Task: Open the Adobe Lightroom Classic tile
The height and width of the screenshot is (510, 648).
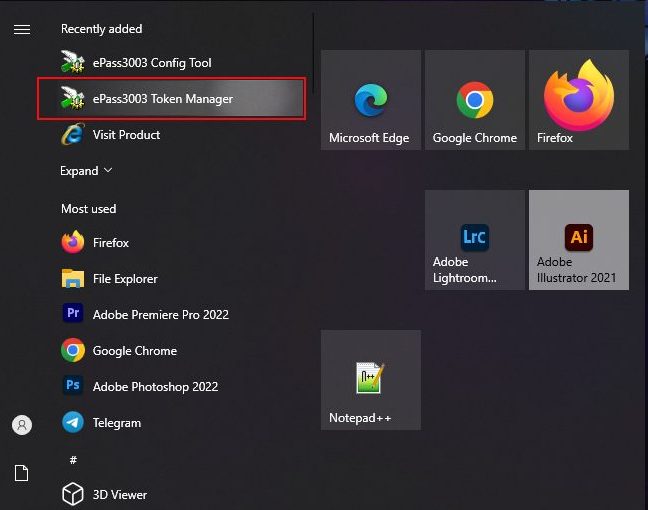Action: (475, 240)
